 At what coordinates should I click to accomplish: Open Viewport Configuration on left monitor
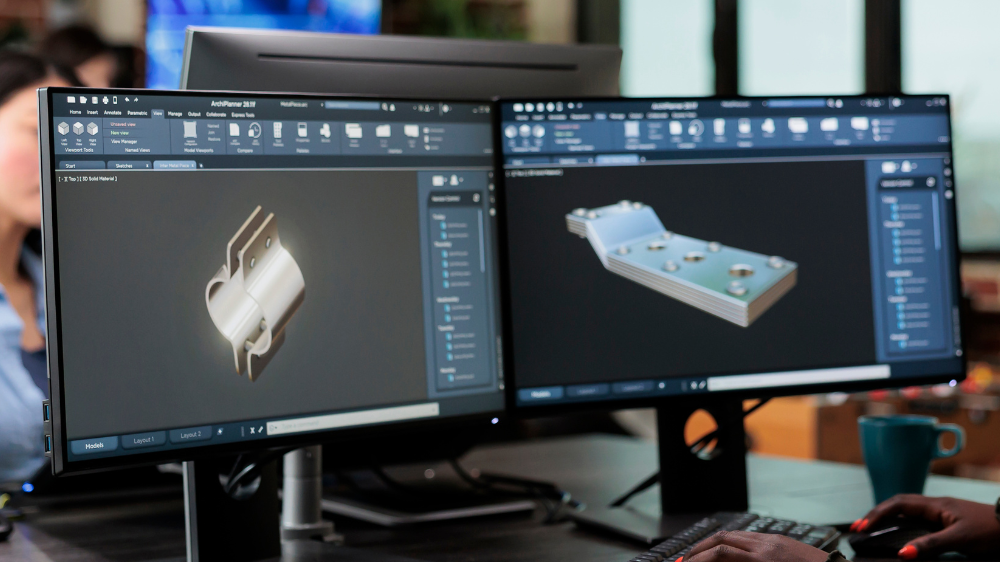pos(190,131)
